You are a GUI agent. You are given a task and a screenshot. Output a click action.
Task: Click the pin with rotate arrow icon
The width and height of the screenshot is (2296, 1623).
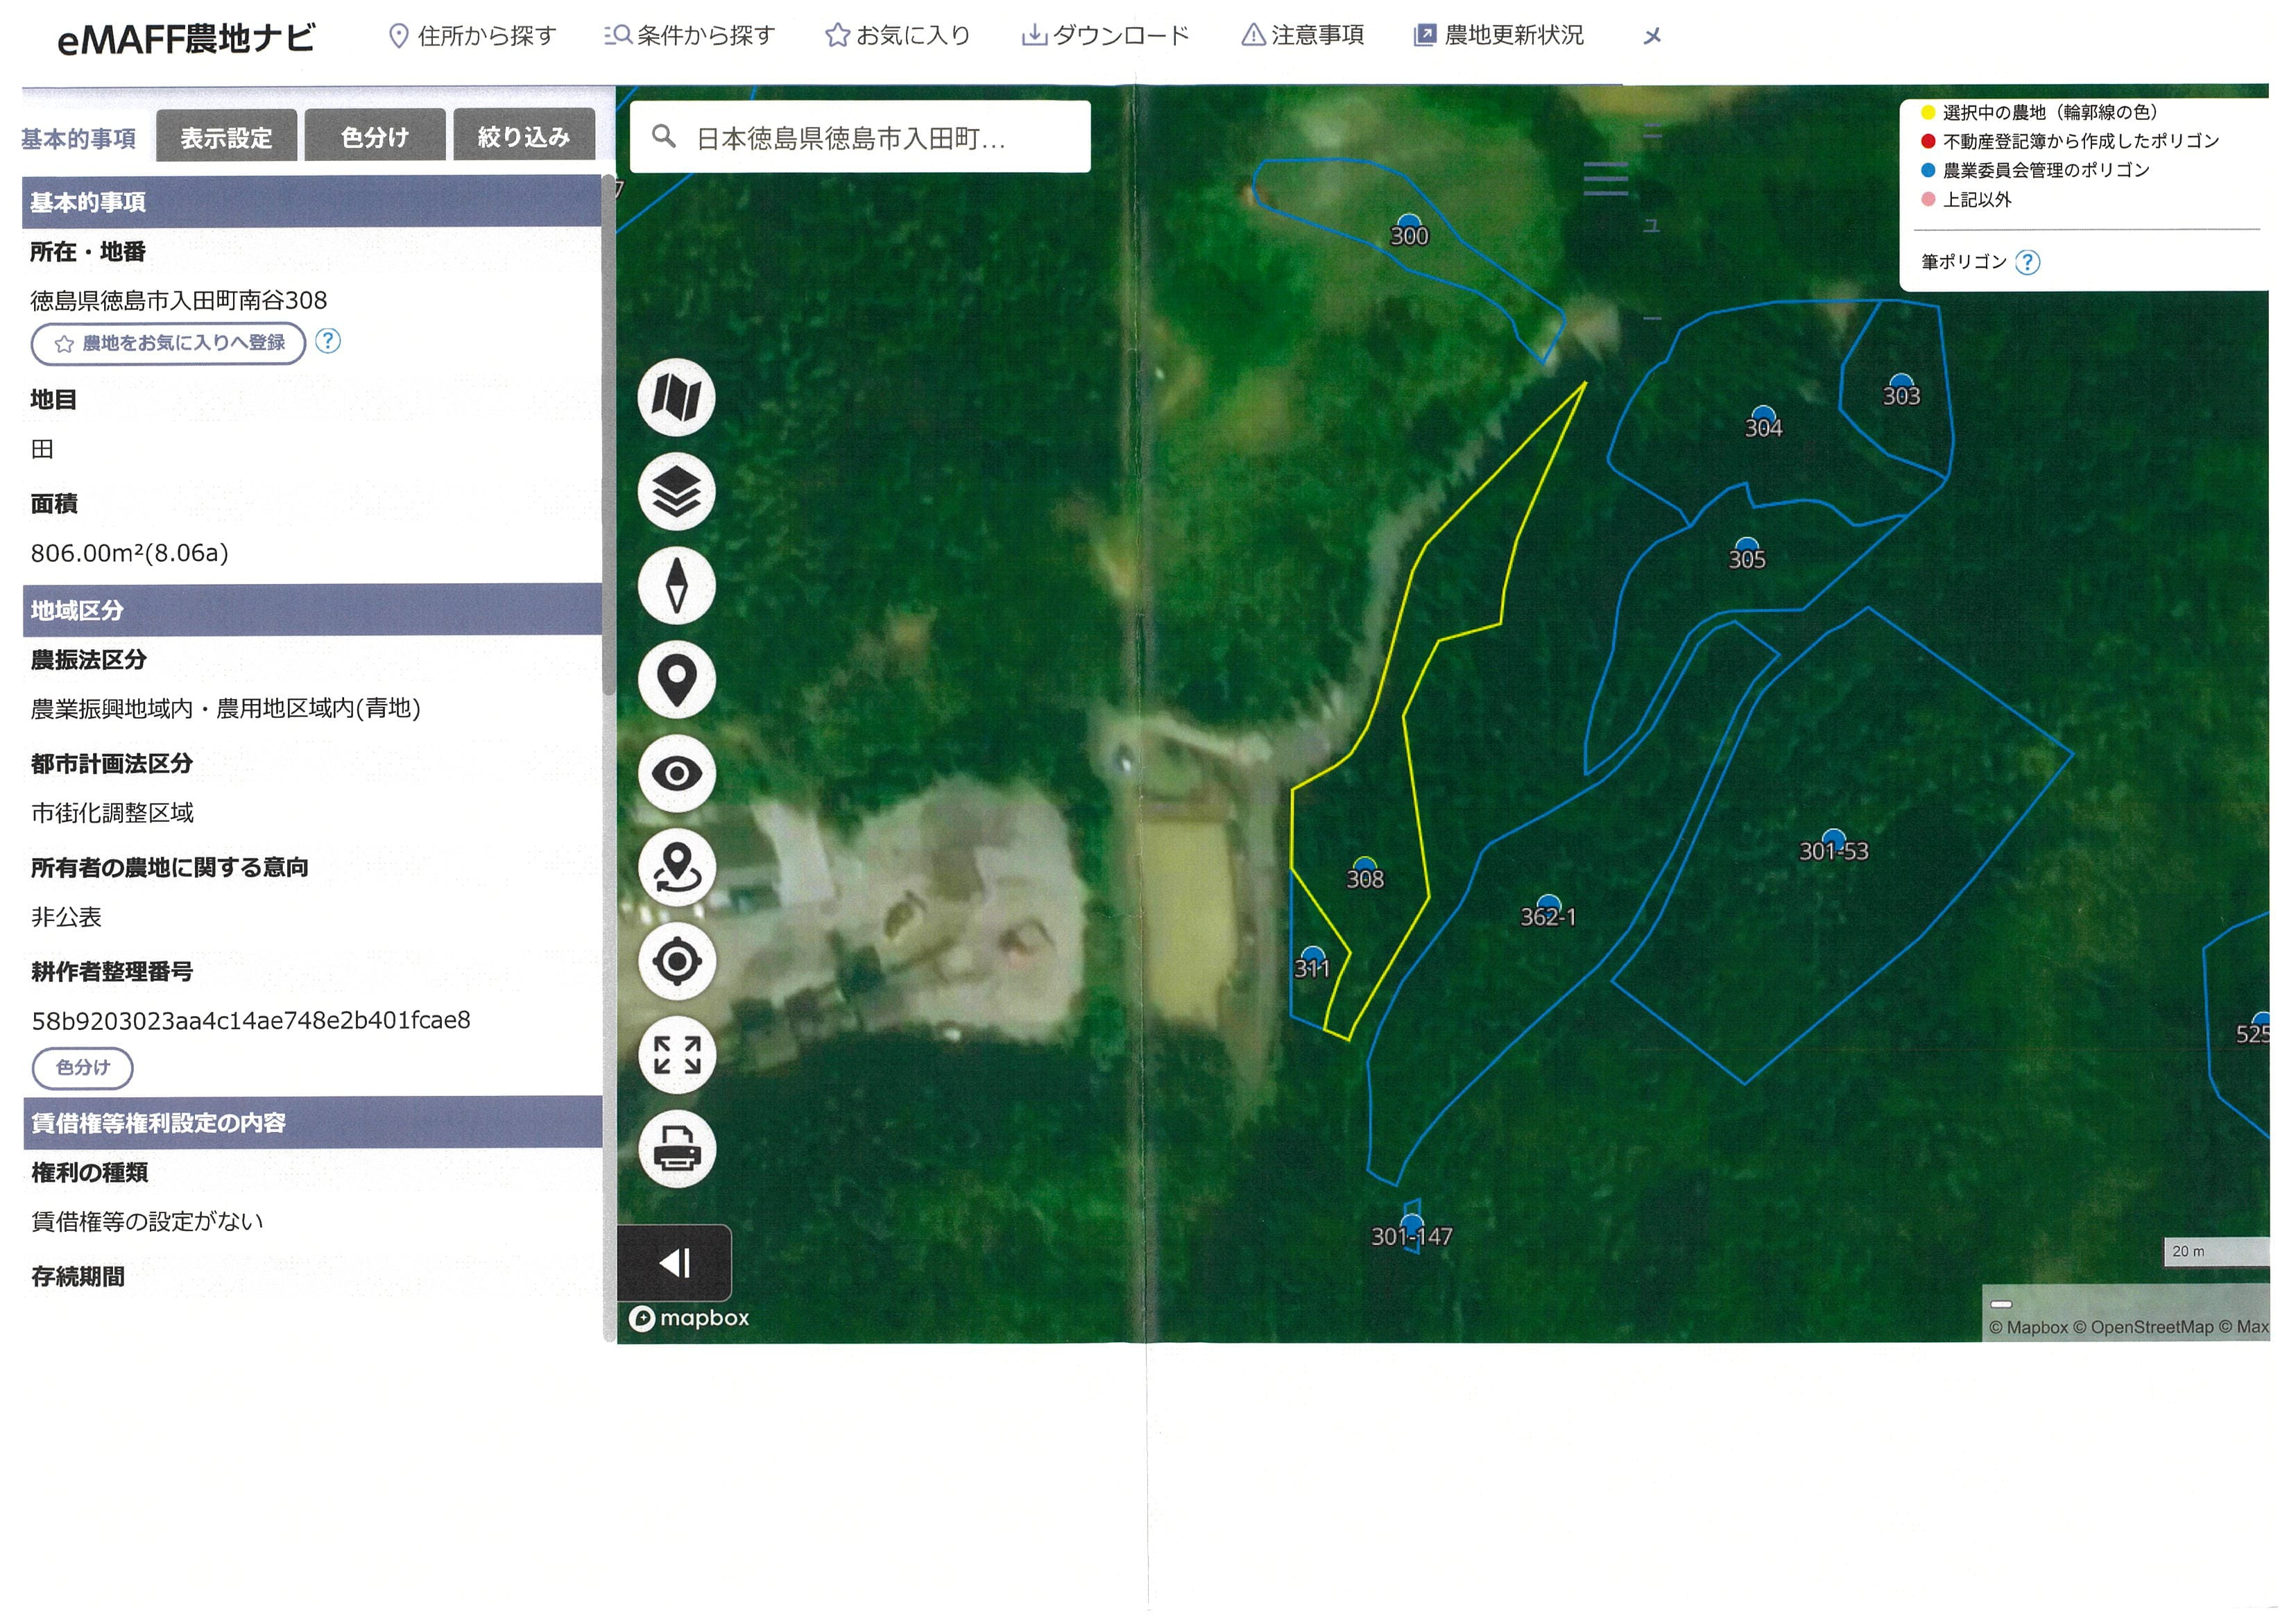pyautogui.click(x=676, y=867)
